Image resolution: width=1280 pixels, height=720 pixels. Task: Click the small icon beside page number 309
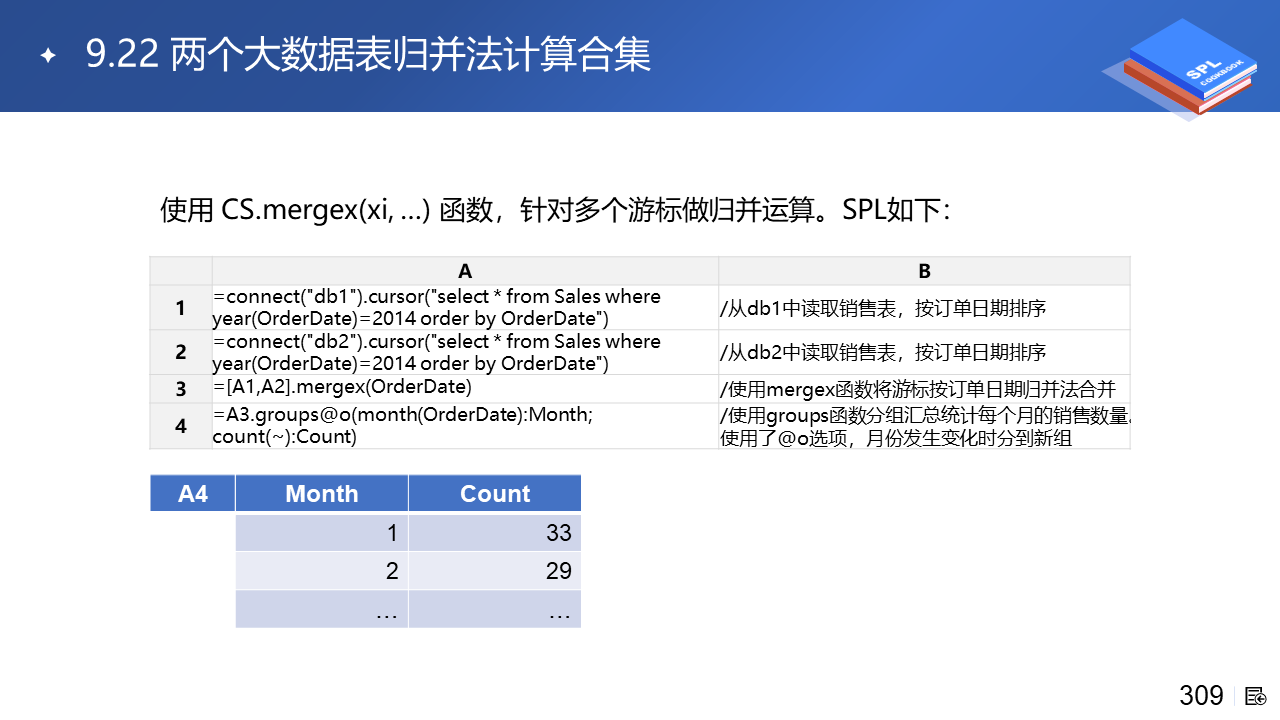pyautogui.click(x=1256, y=696)
